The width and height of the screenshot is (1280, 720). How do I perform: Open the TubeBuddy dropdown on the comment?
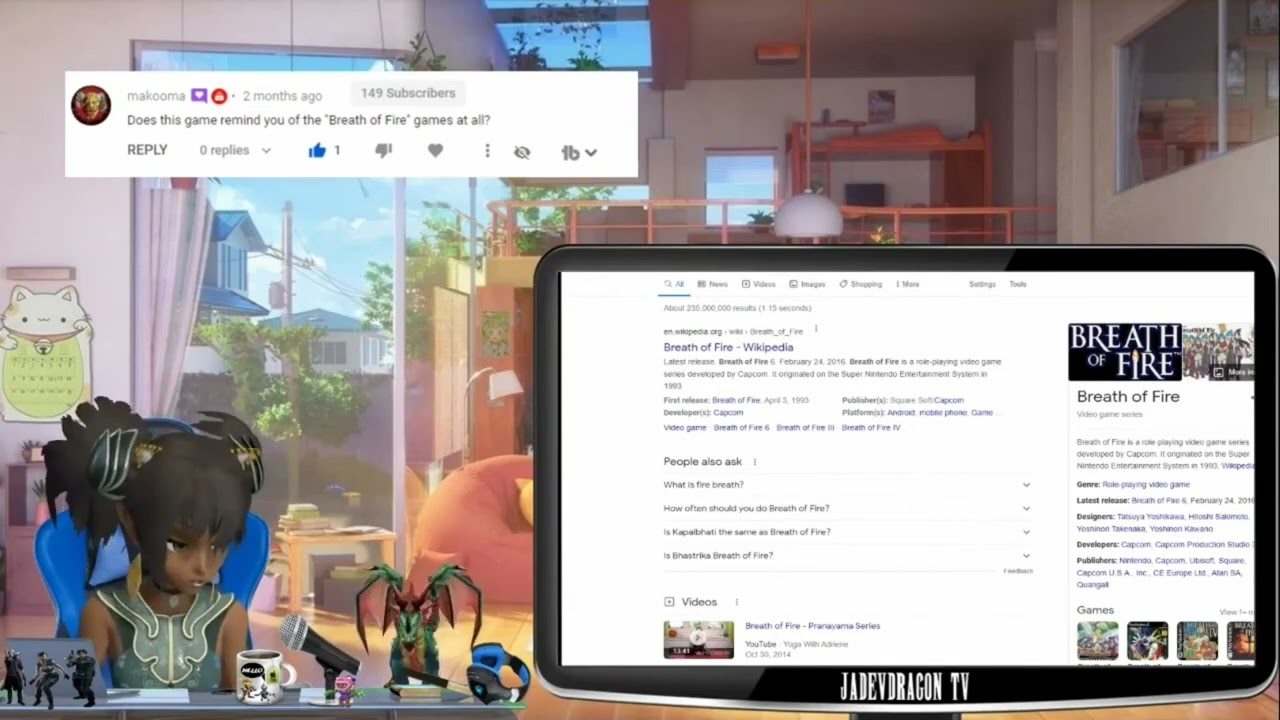click(579, 152)
